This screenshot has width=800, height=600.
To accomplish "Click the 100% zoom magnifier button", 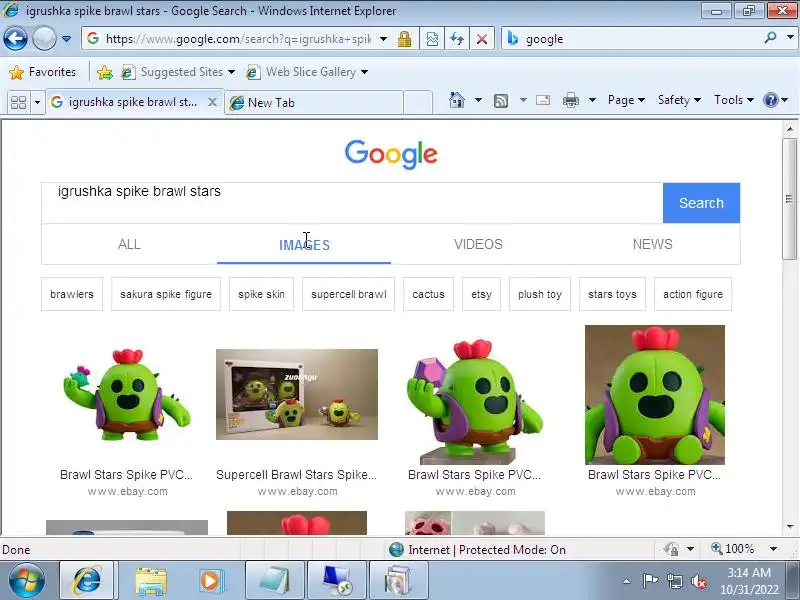I will point(732,549).
